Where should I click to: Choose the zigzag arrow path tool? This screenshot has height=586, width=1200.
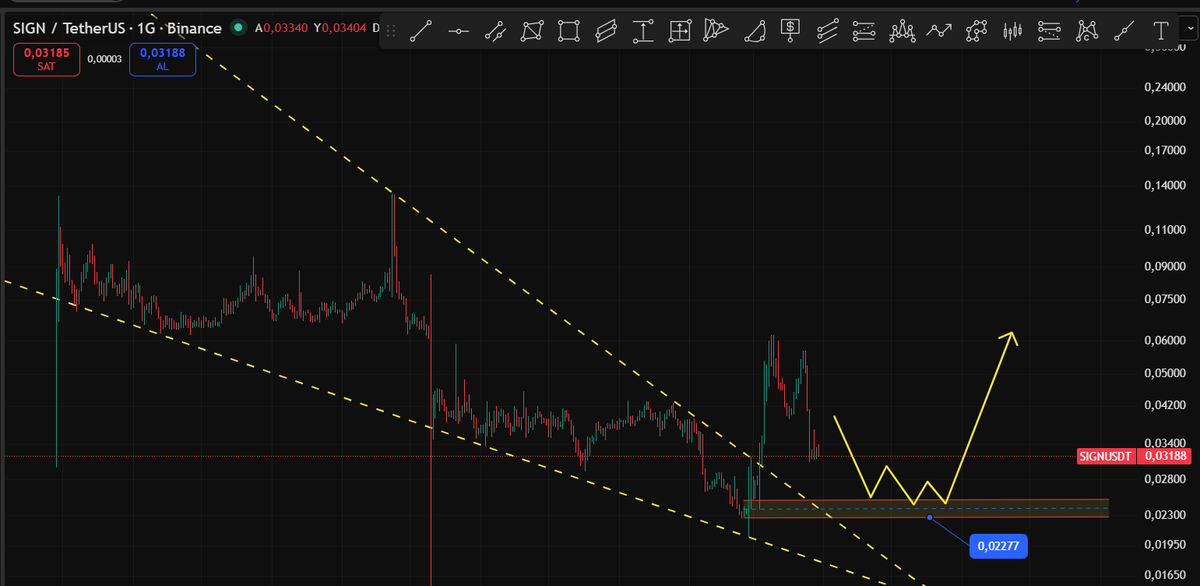(939, 31)
